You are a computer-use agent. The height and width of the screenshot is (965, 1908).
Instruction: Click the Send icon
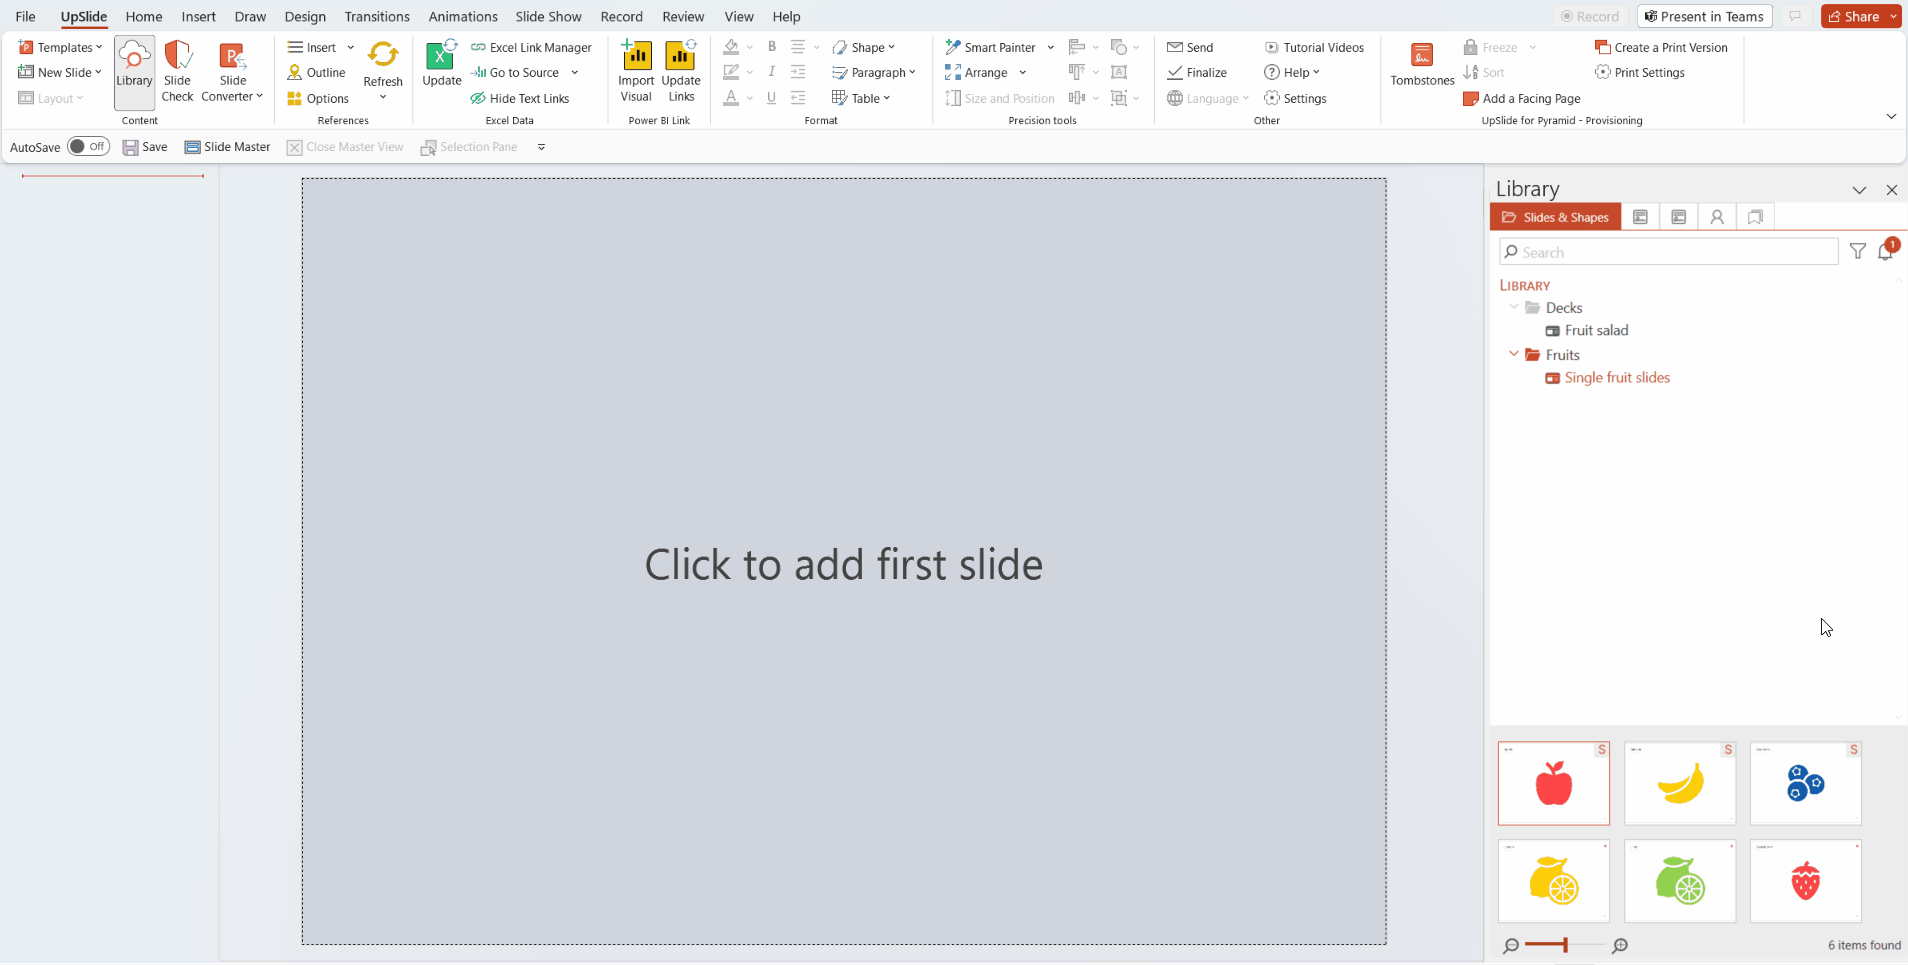point(1175,47)
